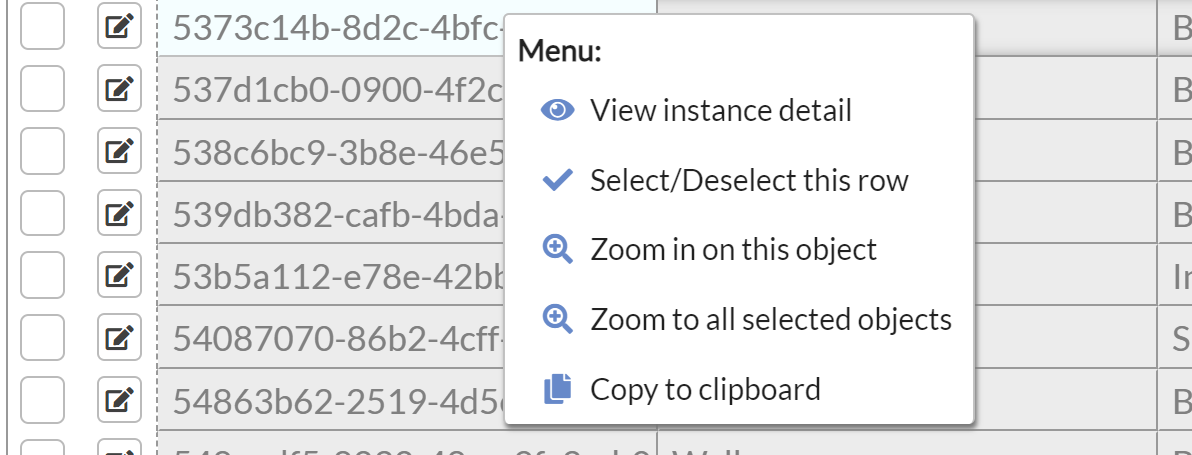Viewport: 1192px width, 455px height.
Task: Click magnifier icon beside Zoom to all selected
Action: point(557,319)
